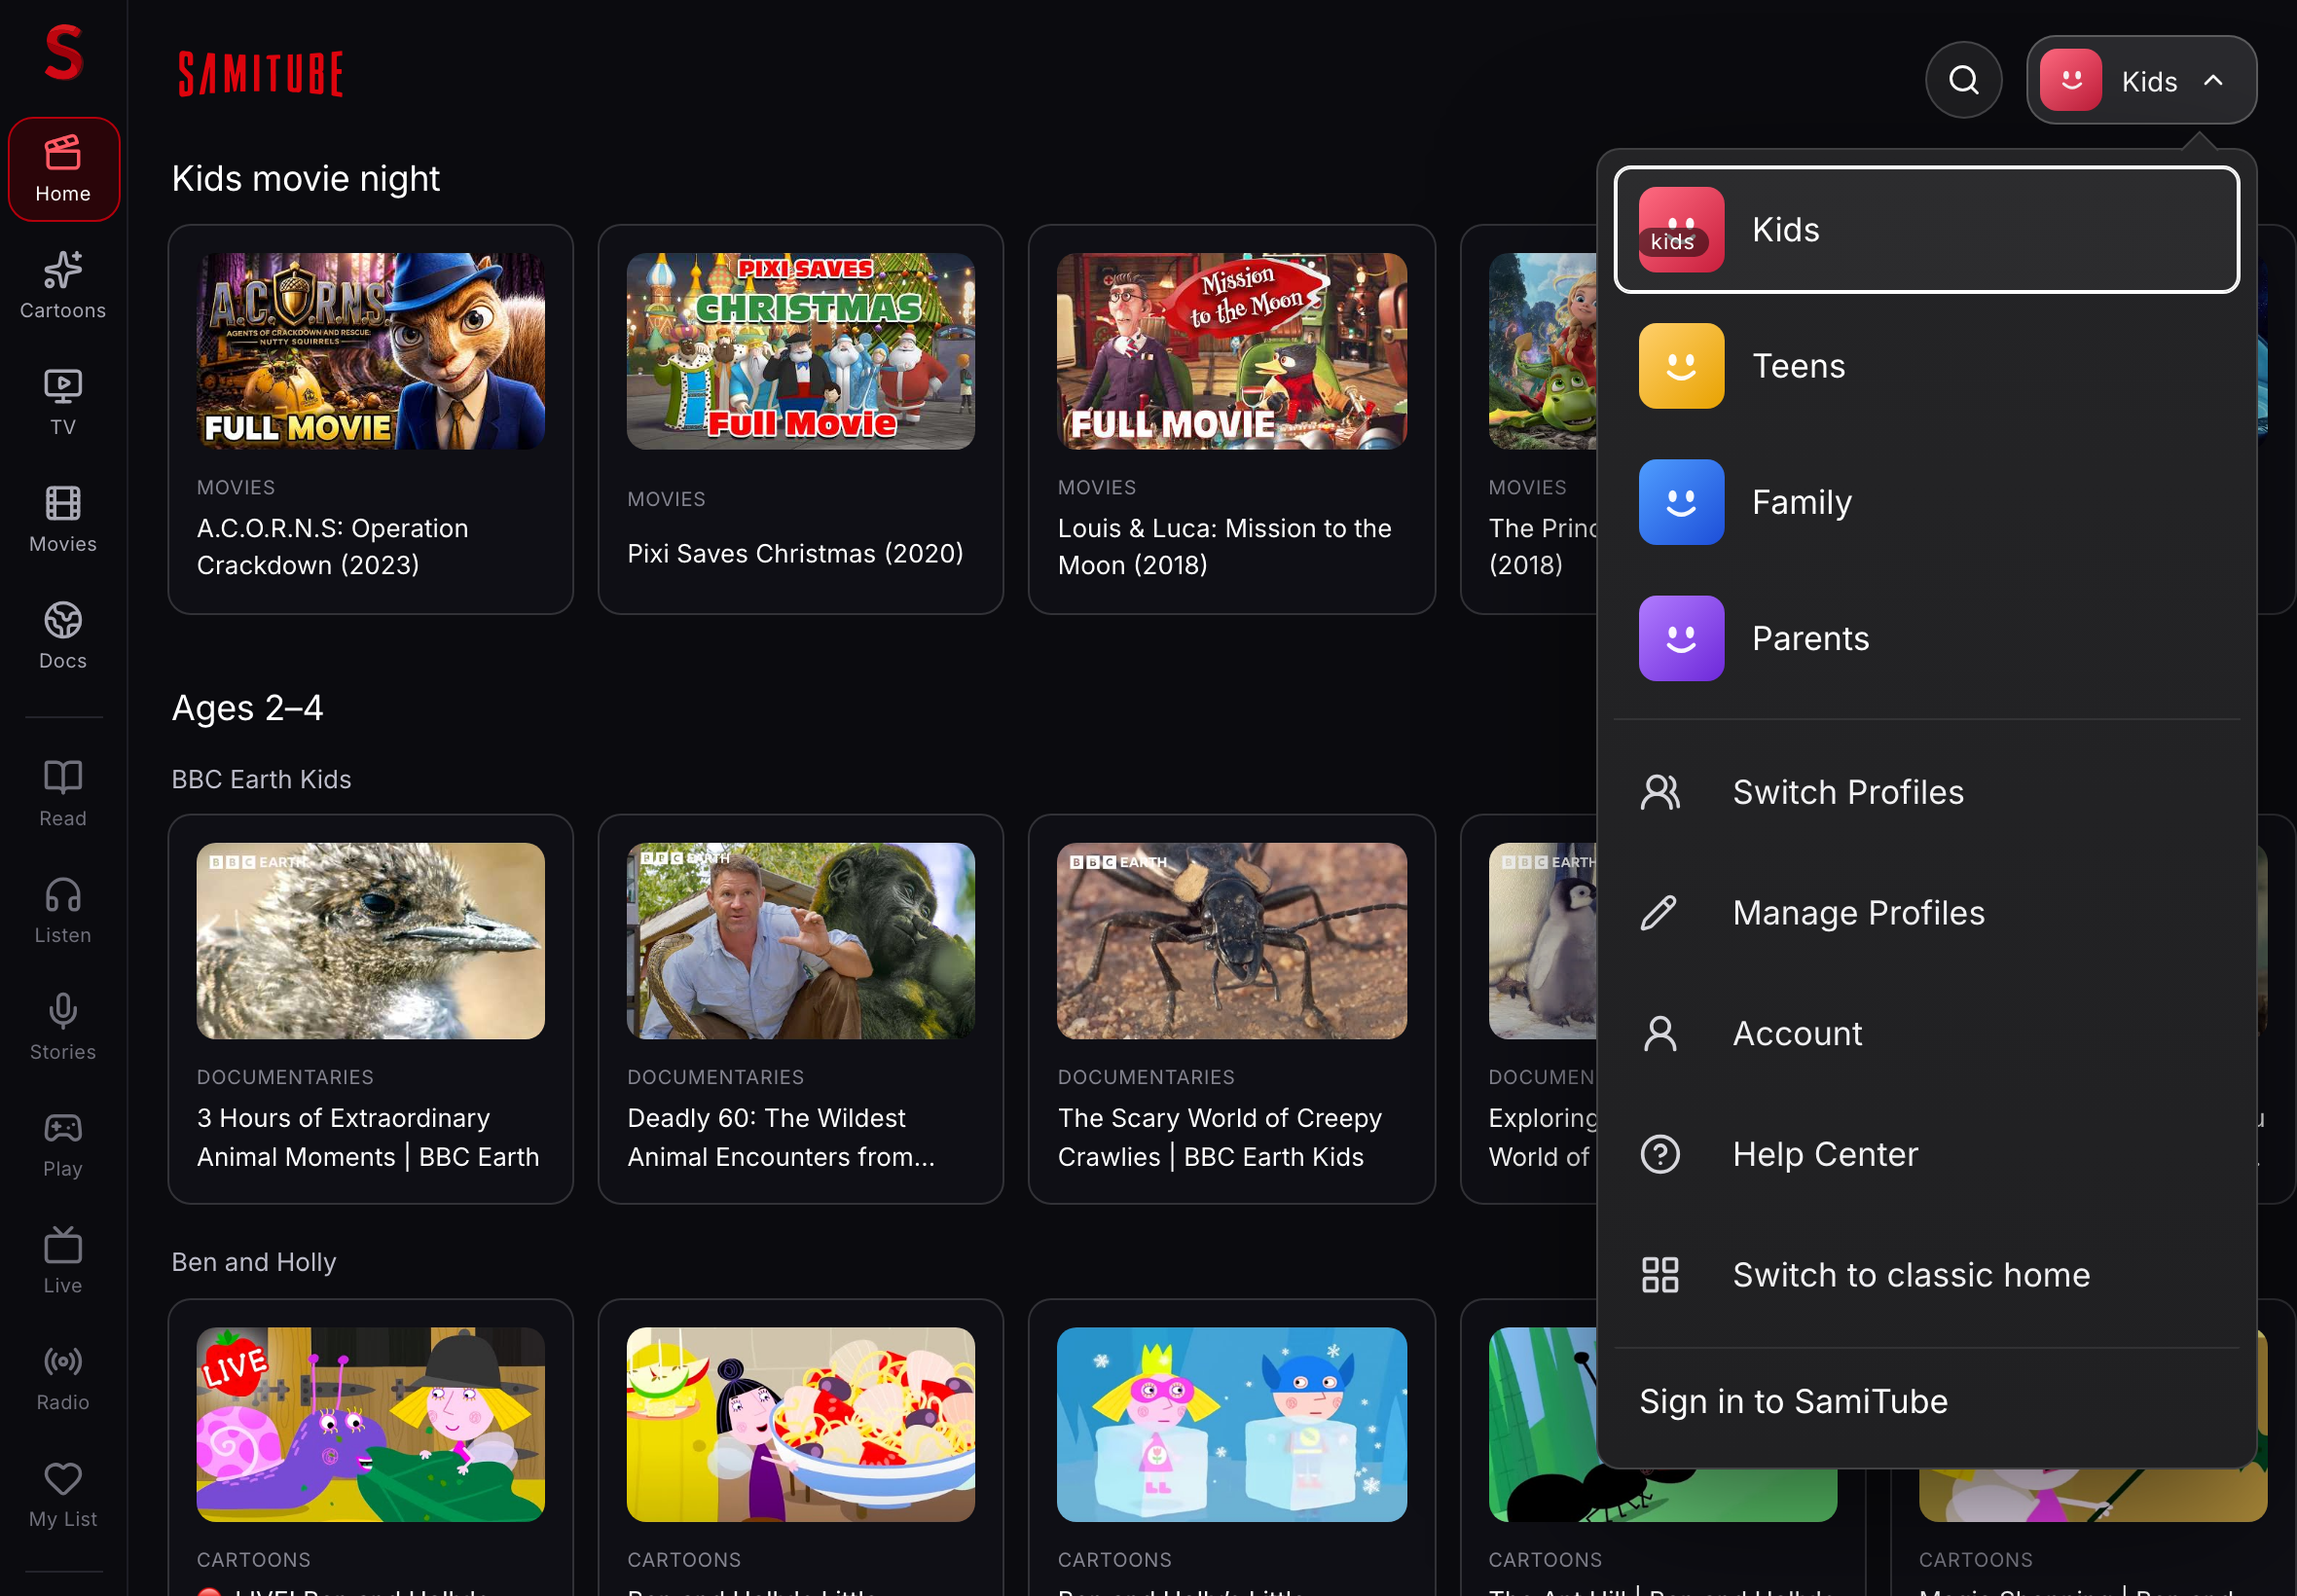Open Louis & Luca Mission to Moon thumbnail
Image resolution: width=2297 pixels, height=1596 pixels.
(x=1232, y=351)
